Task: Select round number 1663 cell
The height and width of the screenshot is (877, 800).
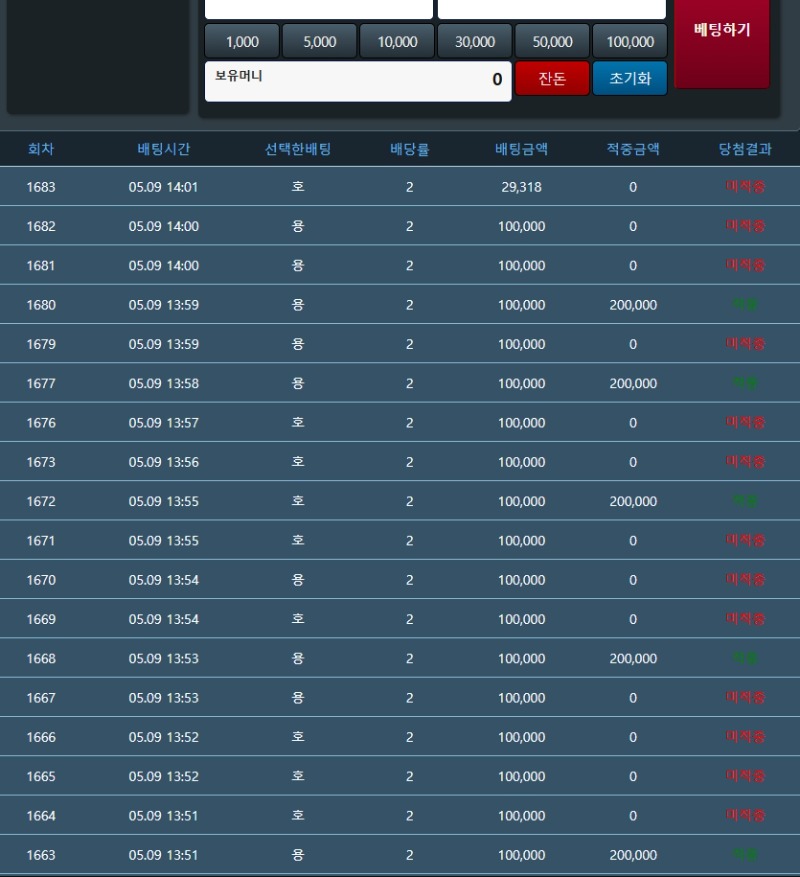Action: pyautogui.click(x=41, y=855)
